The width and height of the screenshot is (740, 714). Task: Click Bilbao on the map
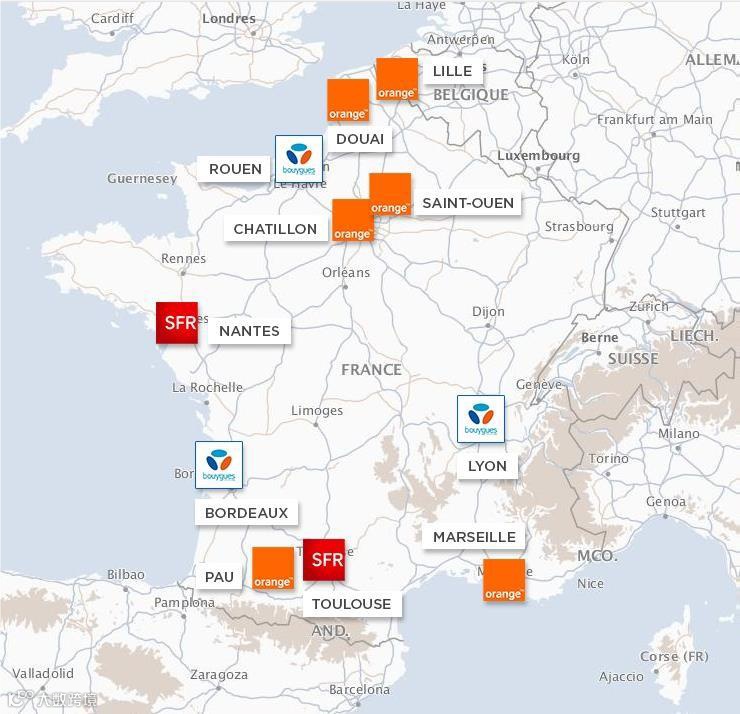click(126, 574)
